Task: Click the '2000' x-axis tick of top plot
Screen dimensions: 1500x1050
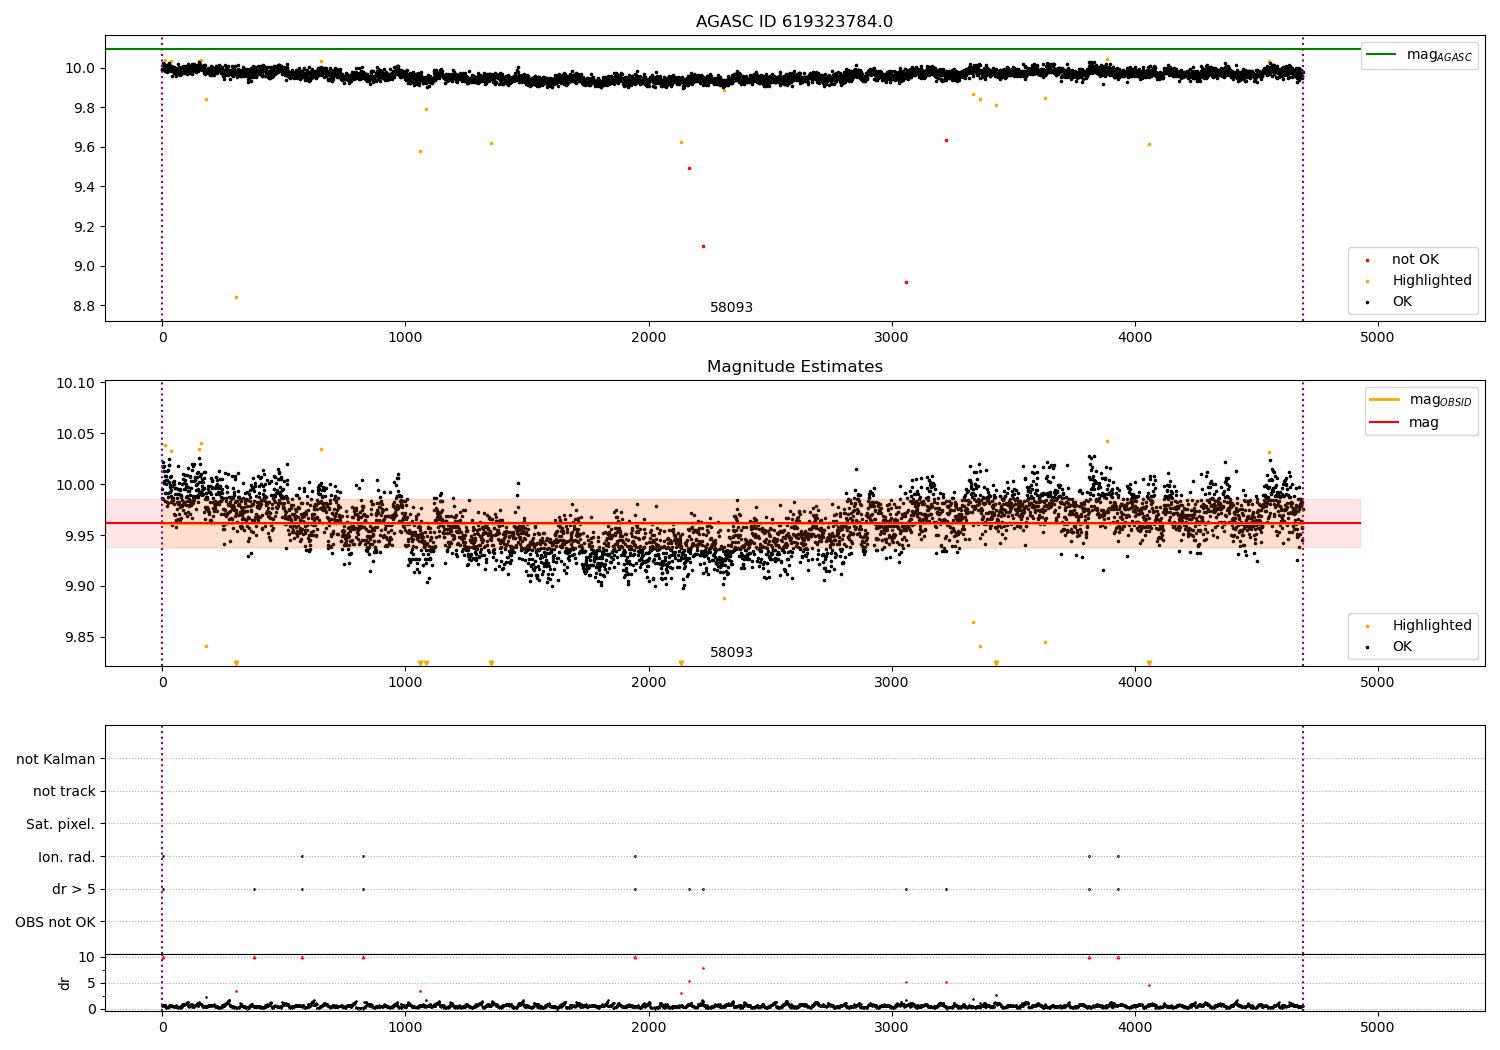Action: 648,338
